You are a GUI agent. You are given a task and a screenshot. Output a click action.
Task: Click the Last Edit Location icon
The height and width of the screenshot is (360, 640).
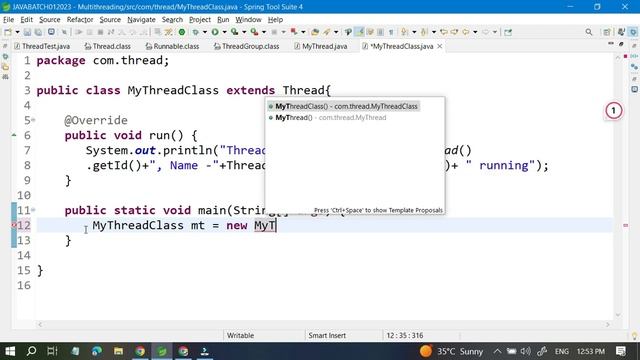444,32
